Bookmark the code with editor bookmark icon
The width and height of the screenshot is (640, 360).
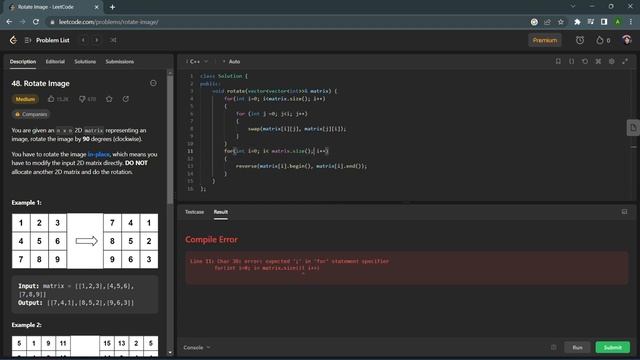pyautogui.click(x=558, y=61)
